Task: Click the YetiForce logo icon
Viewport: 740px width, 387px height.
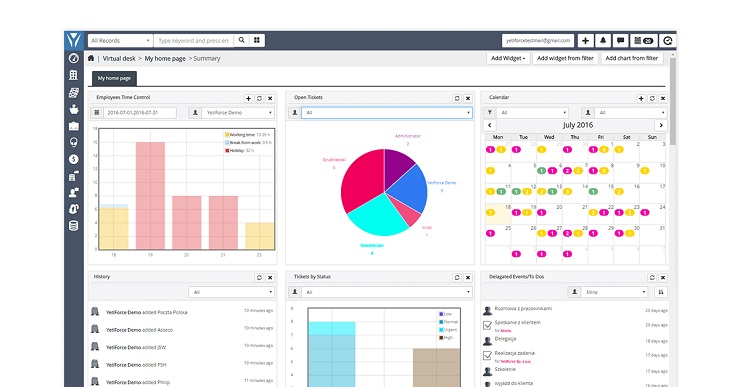Action: 74,41
